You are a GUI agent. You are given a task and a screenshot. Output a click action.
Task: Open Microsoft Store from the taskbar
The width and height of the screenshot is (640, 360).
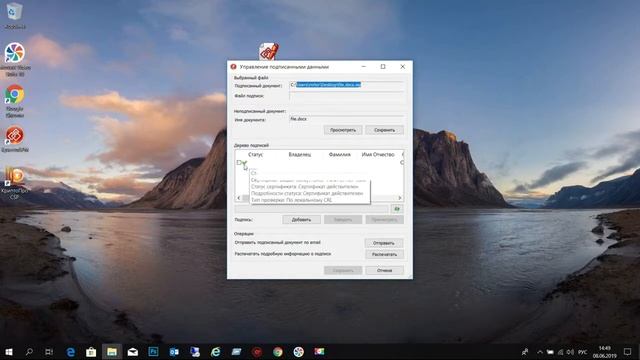pyautogui.click(x=91, y=352)
